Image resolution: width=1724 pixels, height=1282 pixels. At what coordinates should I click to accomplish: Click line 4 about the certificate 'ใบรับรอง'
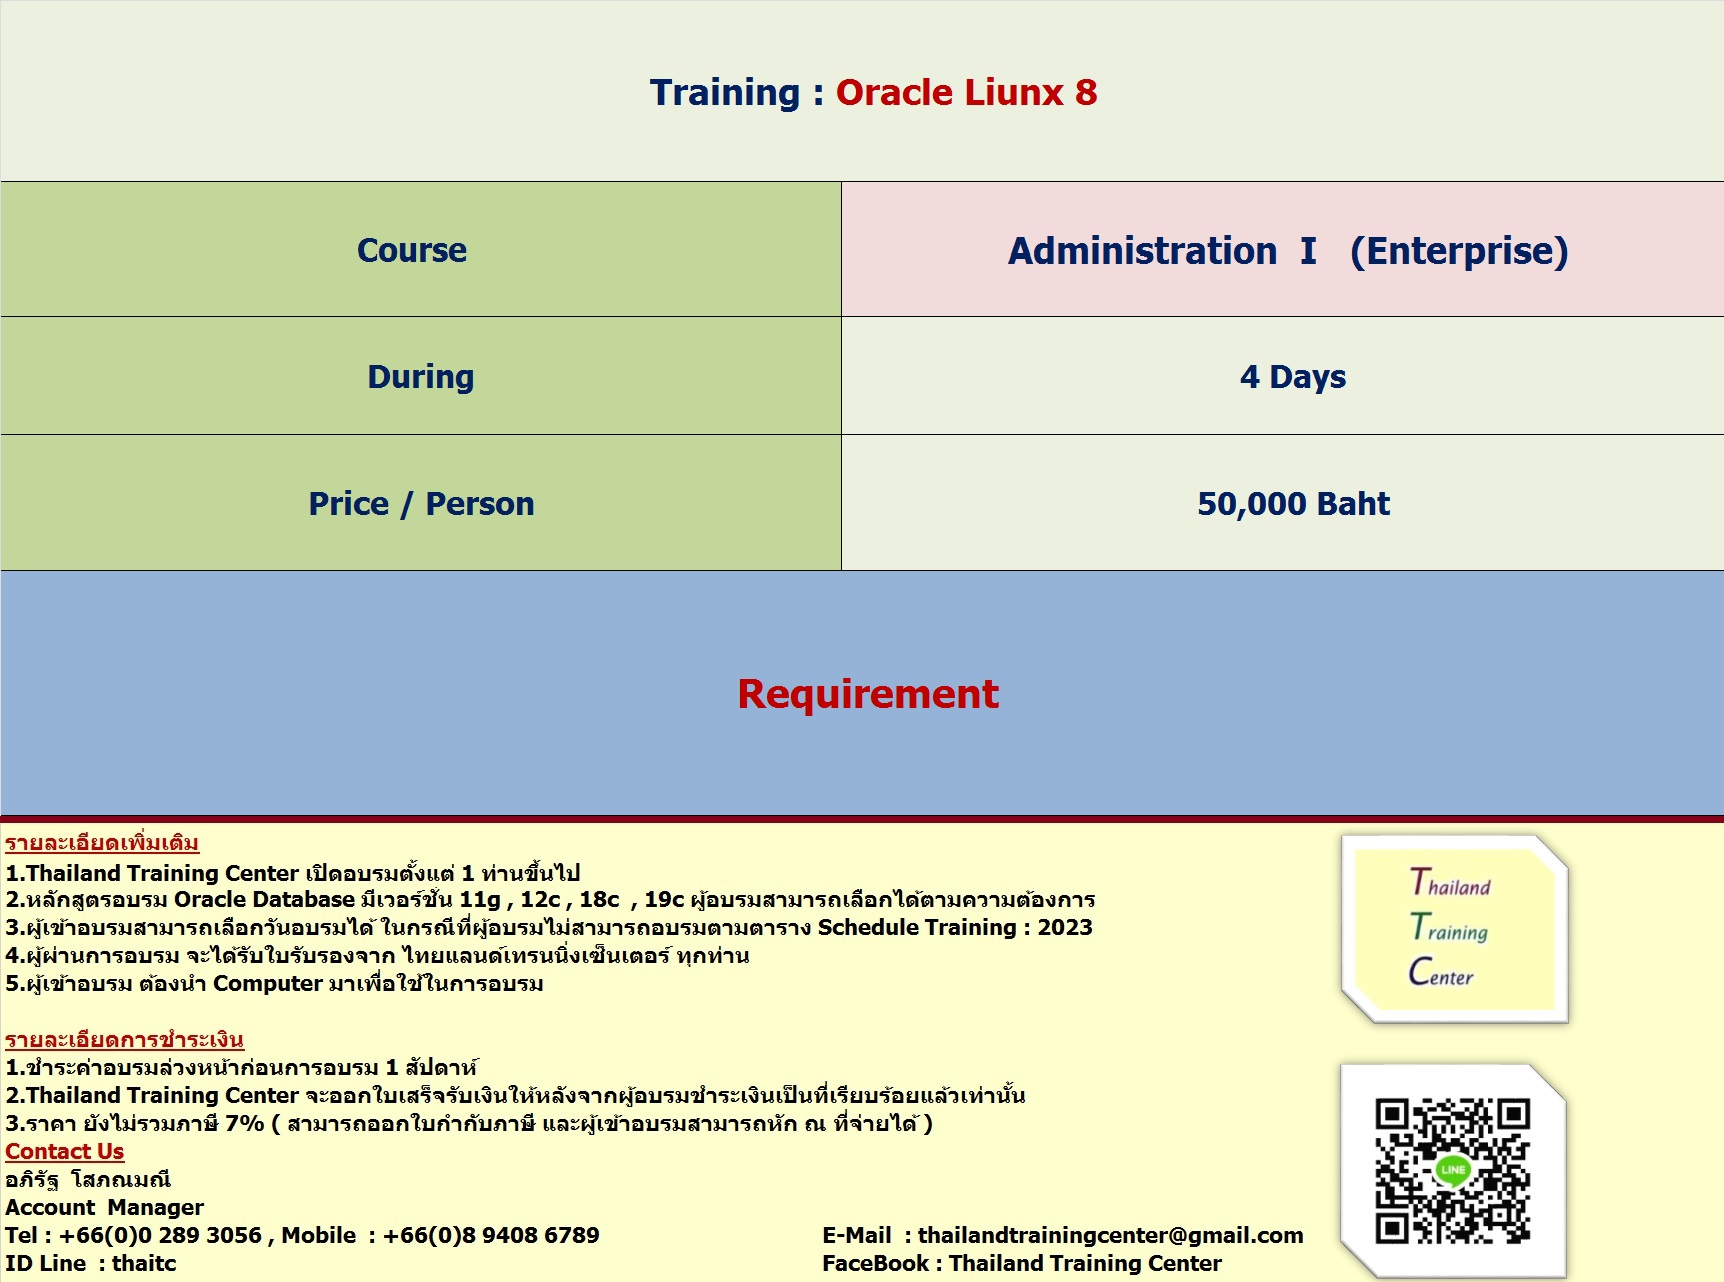click(x=377, y=955)
